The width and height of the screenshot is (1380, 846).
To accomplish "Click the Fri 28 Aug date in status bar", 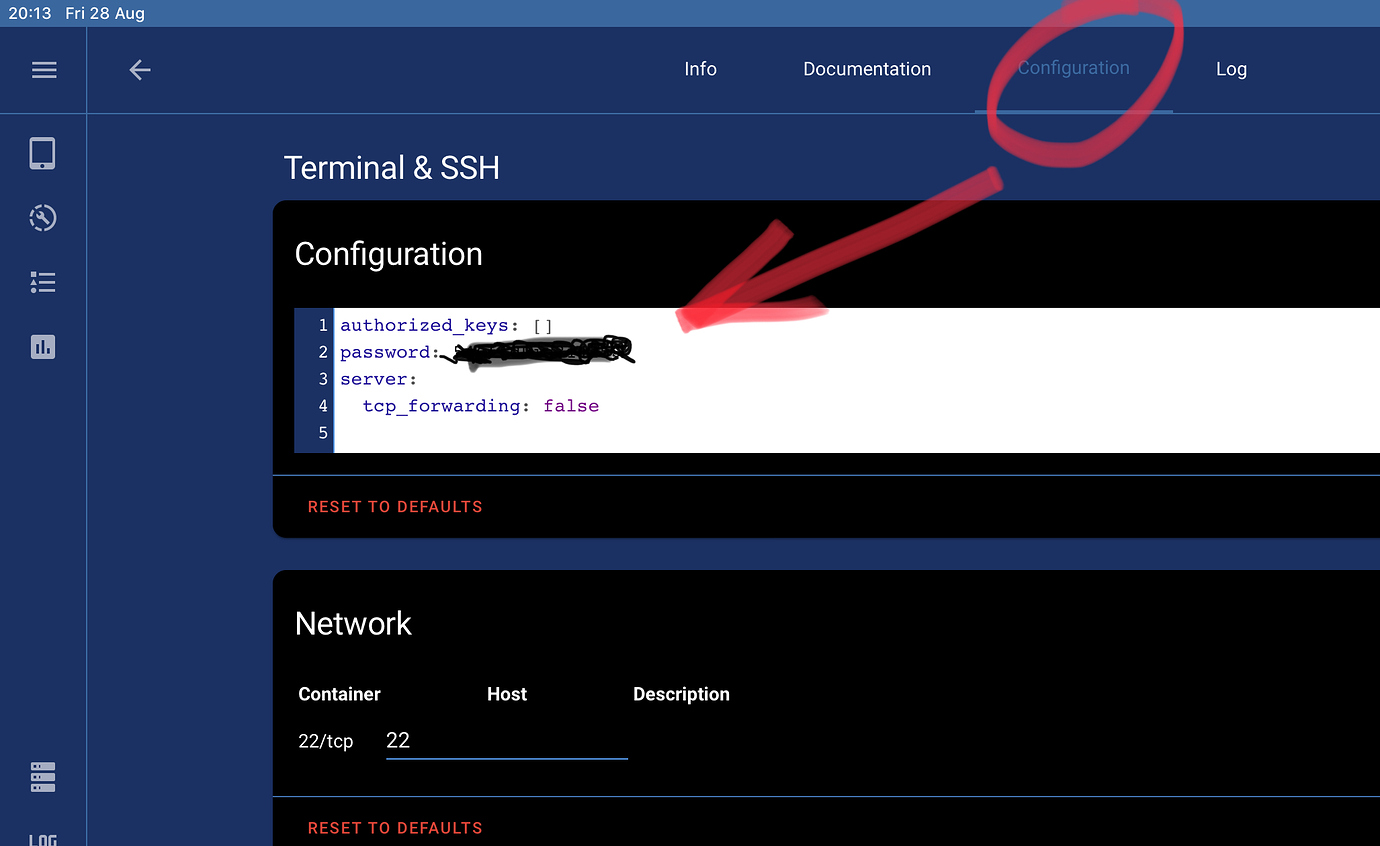I will coord(105,13).
